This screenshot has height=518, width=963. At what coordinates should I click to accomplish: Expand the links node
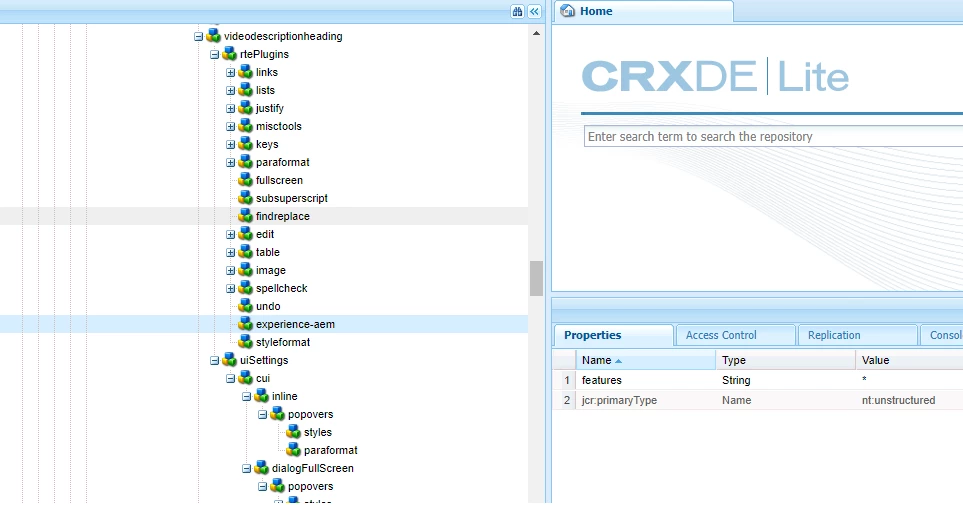pyautogui.click(x=230, y=73)
